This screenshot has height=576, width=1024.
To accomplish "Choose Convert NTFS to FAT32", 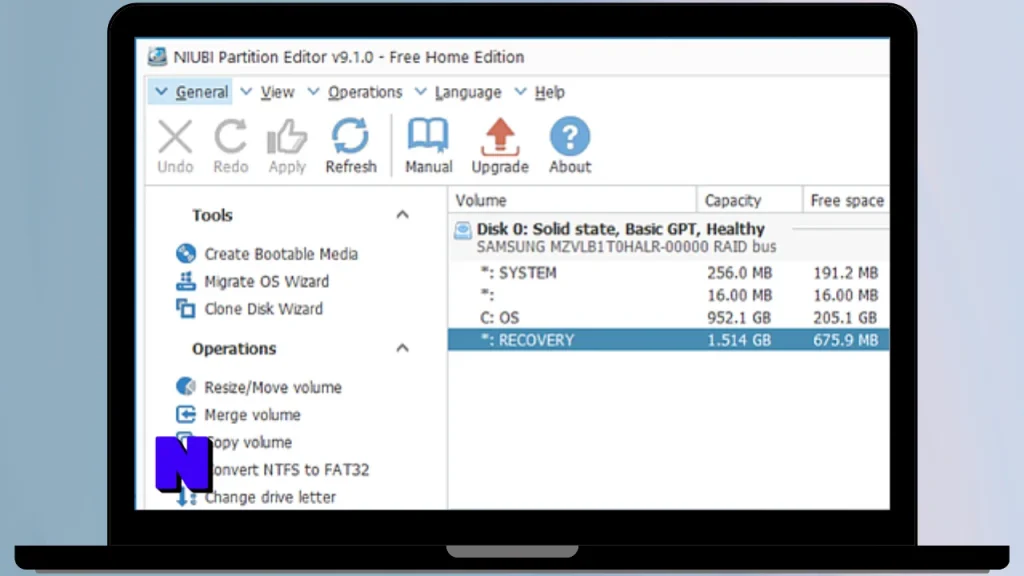I will [x=290, y=470].
